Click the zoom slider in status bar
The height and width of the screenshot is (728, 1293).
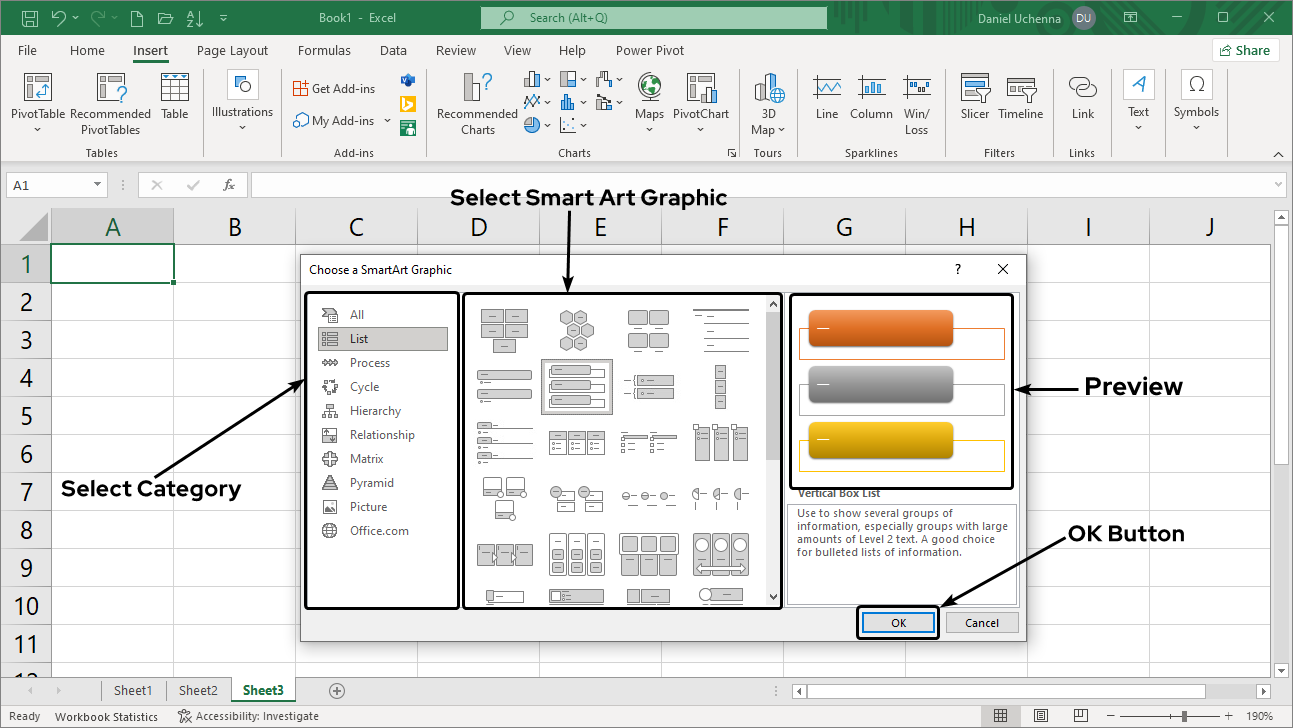coord(1184,716)
